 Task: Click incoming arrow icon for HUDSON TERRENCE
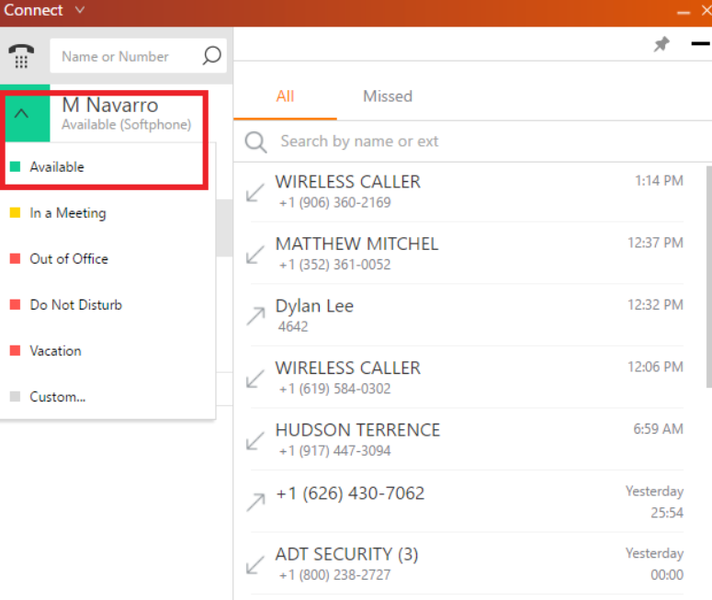pyautogui.click(x=255, y=441)
